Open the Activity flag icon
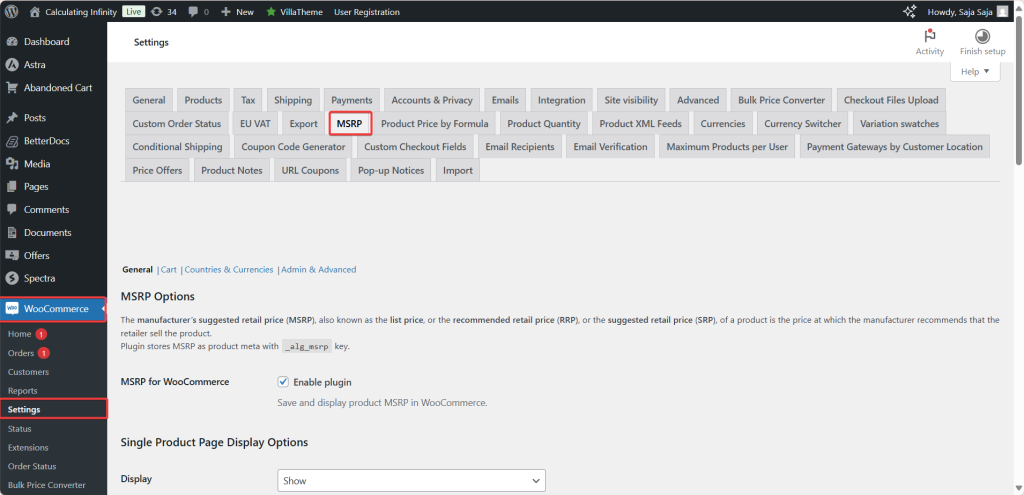 [x=929, y=37]
